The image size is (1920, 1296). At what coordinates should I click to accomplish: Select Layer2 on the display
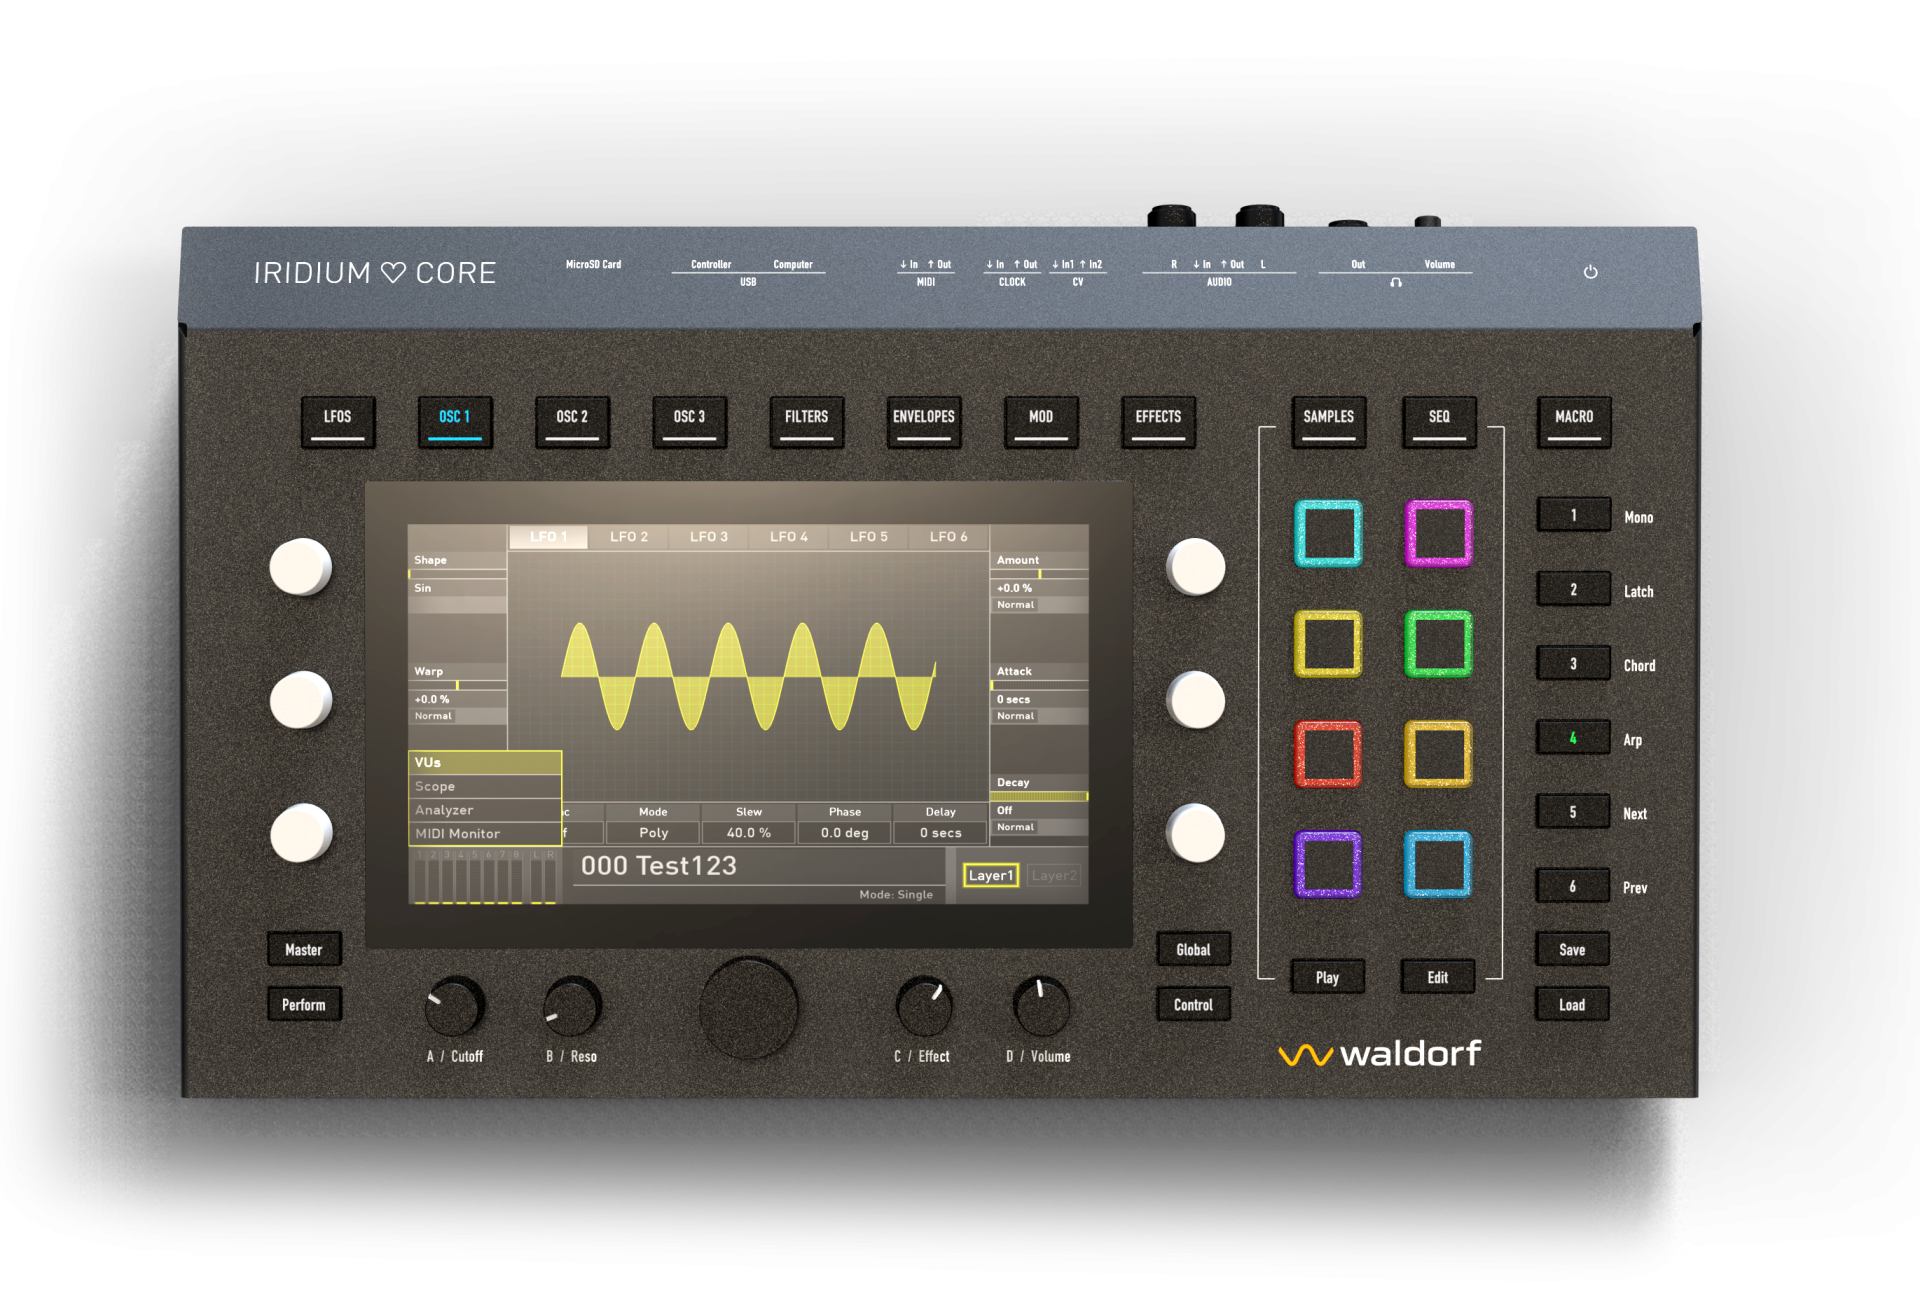(1054, 876)
